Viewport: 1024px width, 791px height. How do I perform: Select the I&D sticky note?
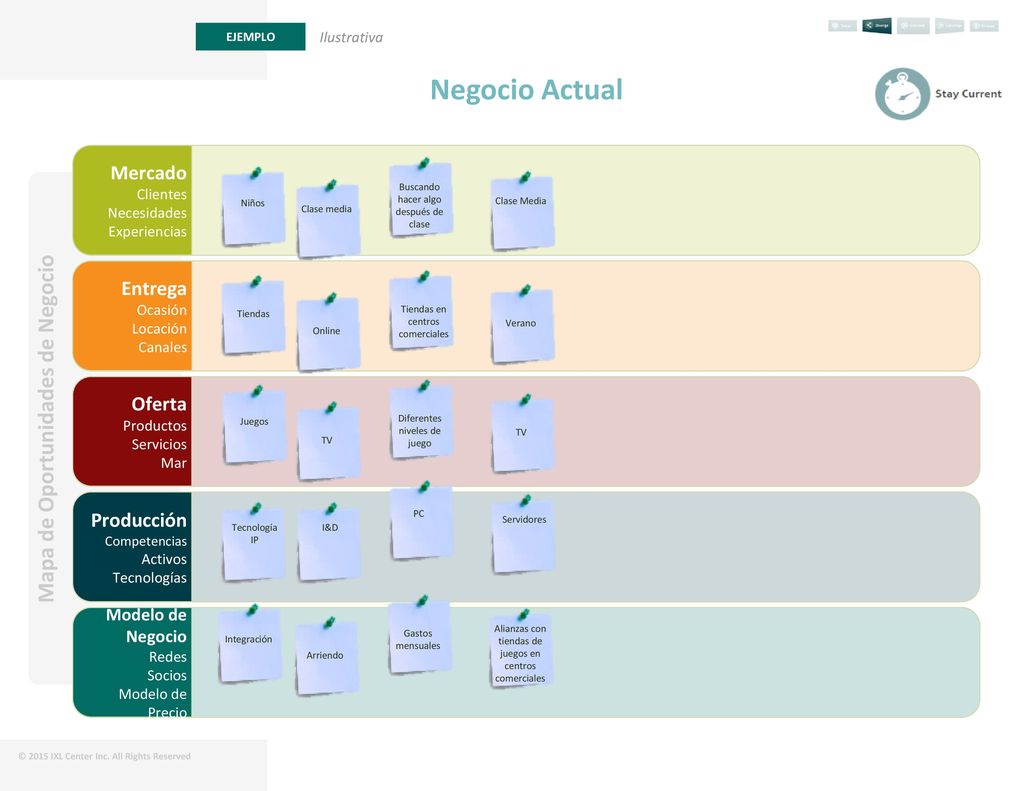(328, 544)
